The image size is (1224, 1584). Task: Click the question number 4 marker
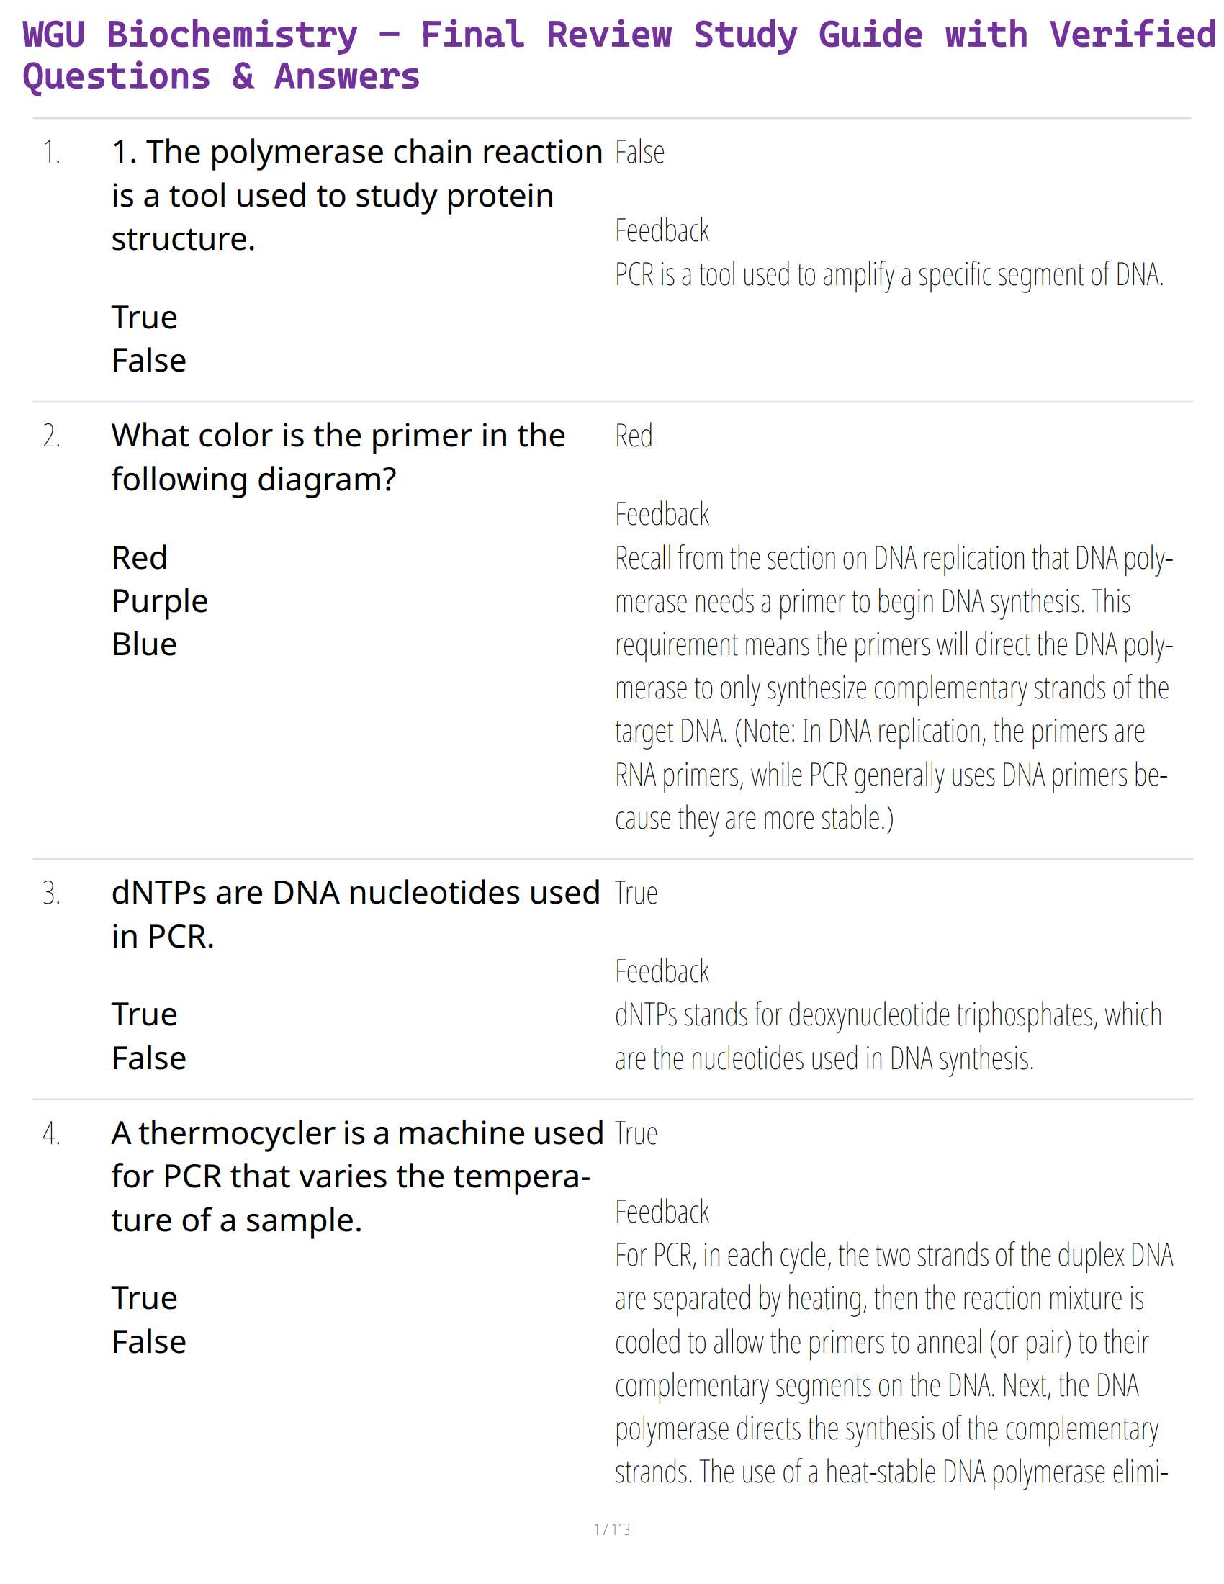click(51, 1134)
